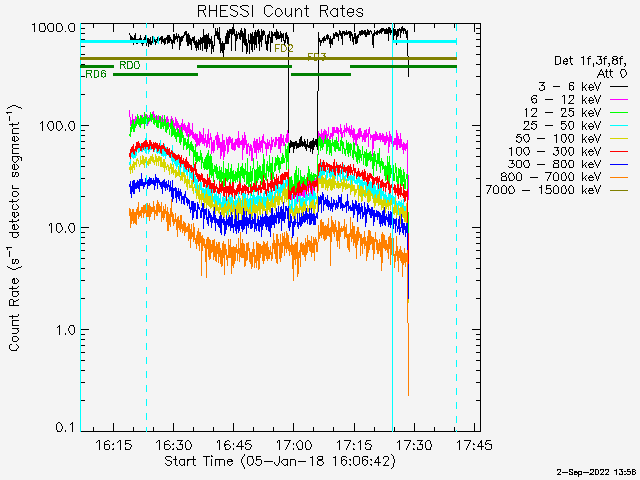Click the plot title 'RHESSI Count Rates'
The height and width of the screenshot is (480, 640).
tap(280, 11)
